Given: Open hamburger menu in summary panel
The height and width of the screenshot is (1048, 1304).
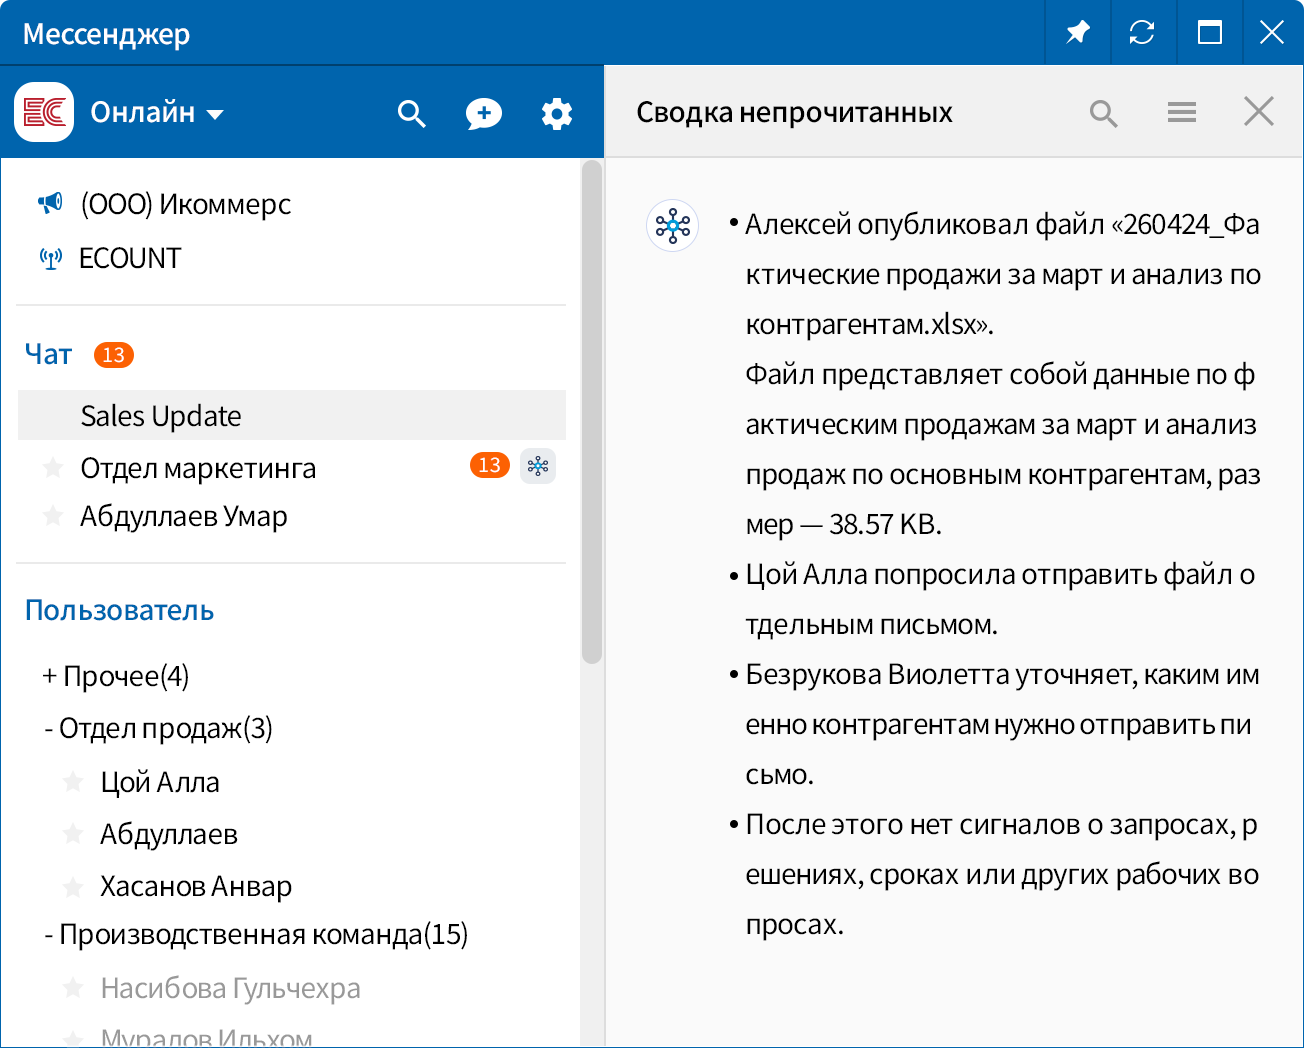Looking at the screenshot, I should click(x=1182, y=112).
